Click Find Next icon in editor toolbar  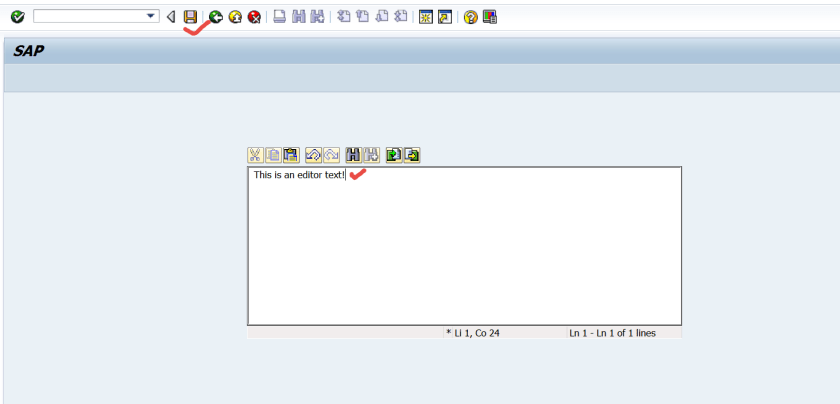(371, 155)
